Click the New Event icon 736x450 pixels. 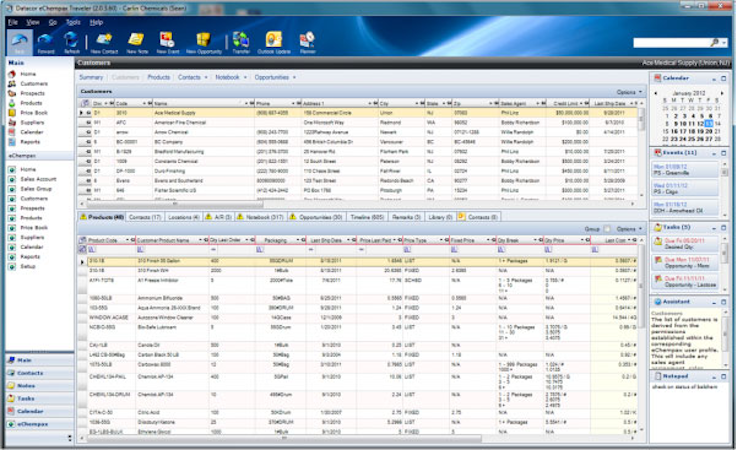pos(164,40)
